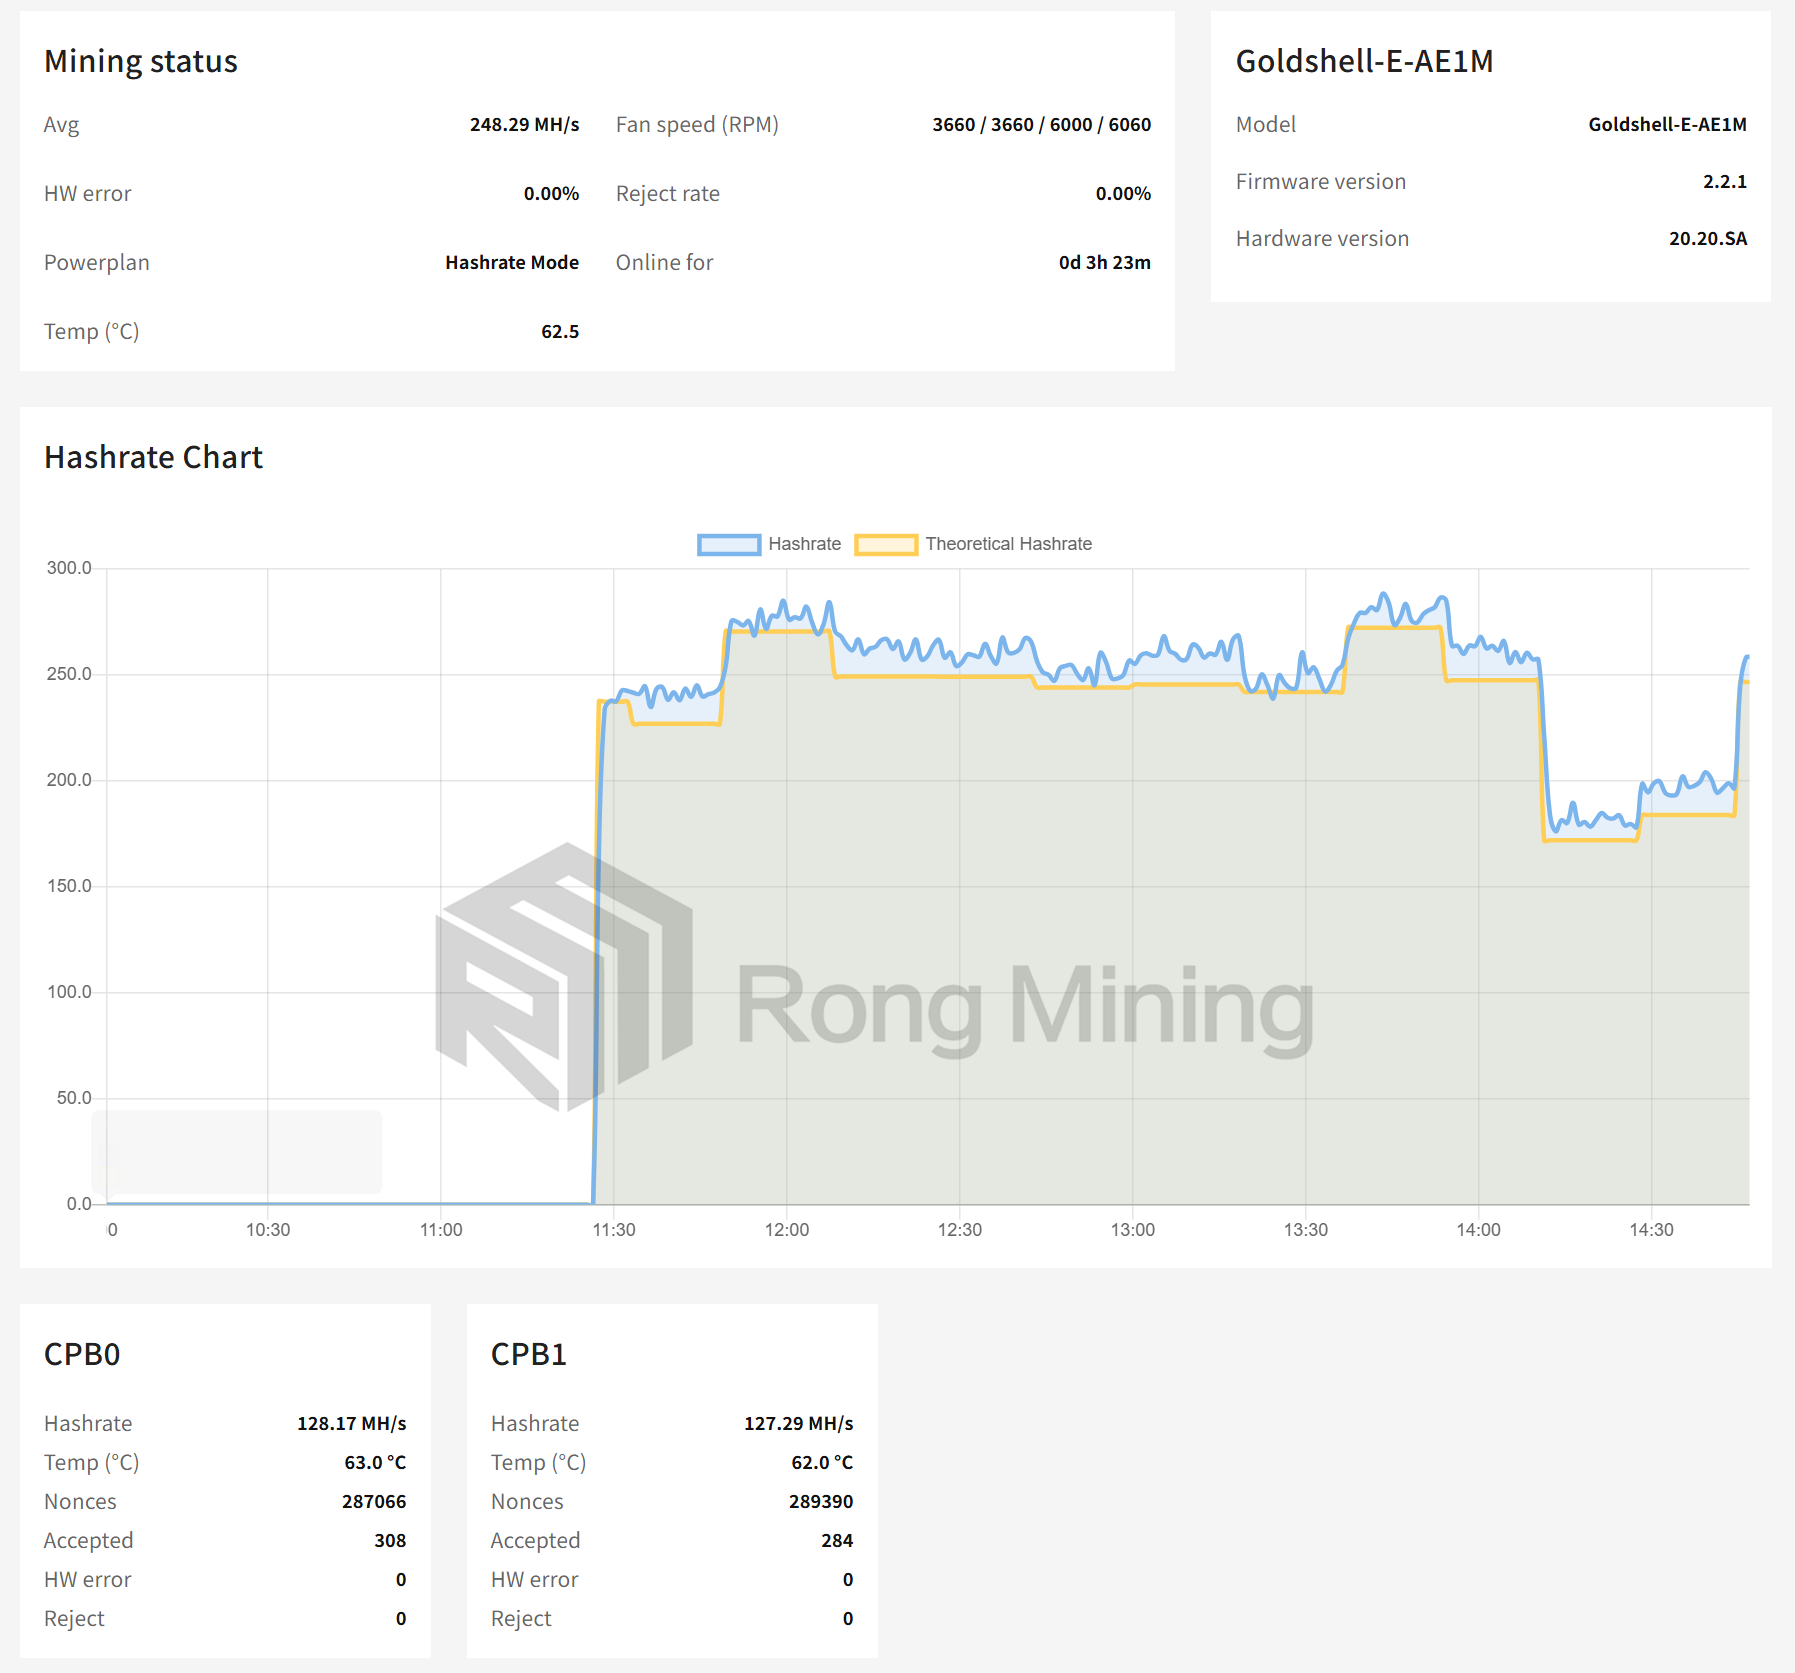Viewport: 1795px width, 1673px height.
Task: Select the Hashrate Chart title
Action: 152,457
